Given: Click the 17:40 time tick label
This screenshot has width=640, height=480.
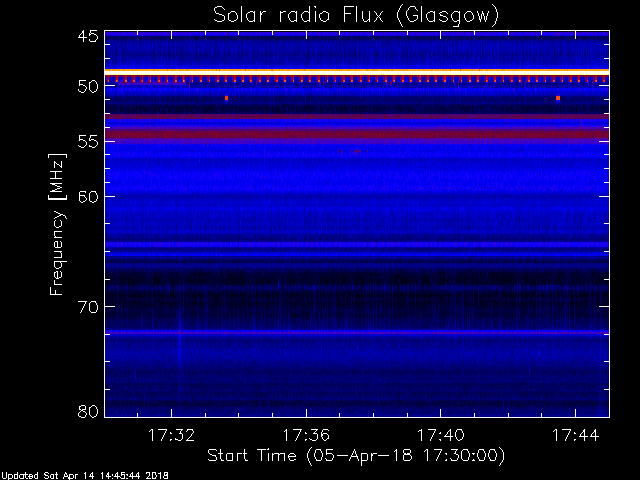Looking at the screenshot, I should pyautogui.click(x=441, y=435).
